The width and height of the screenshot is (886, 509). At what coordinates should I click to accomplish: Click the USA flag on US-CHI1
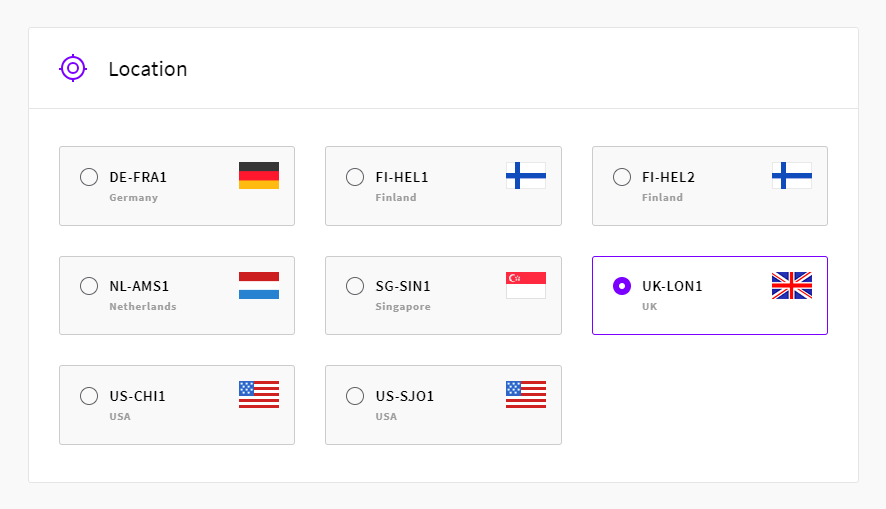[259, 394]
